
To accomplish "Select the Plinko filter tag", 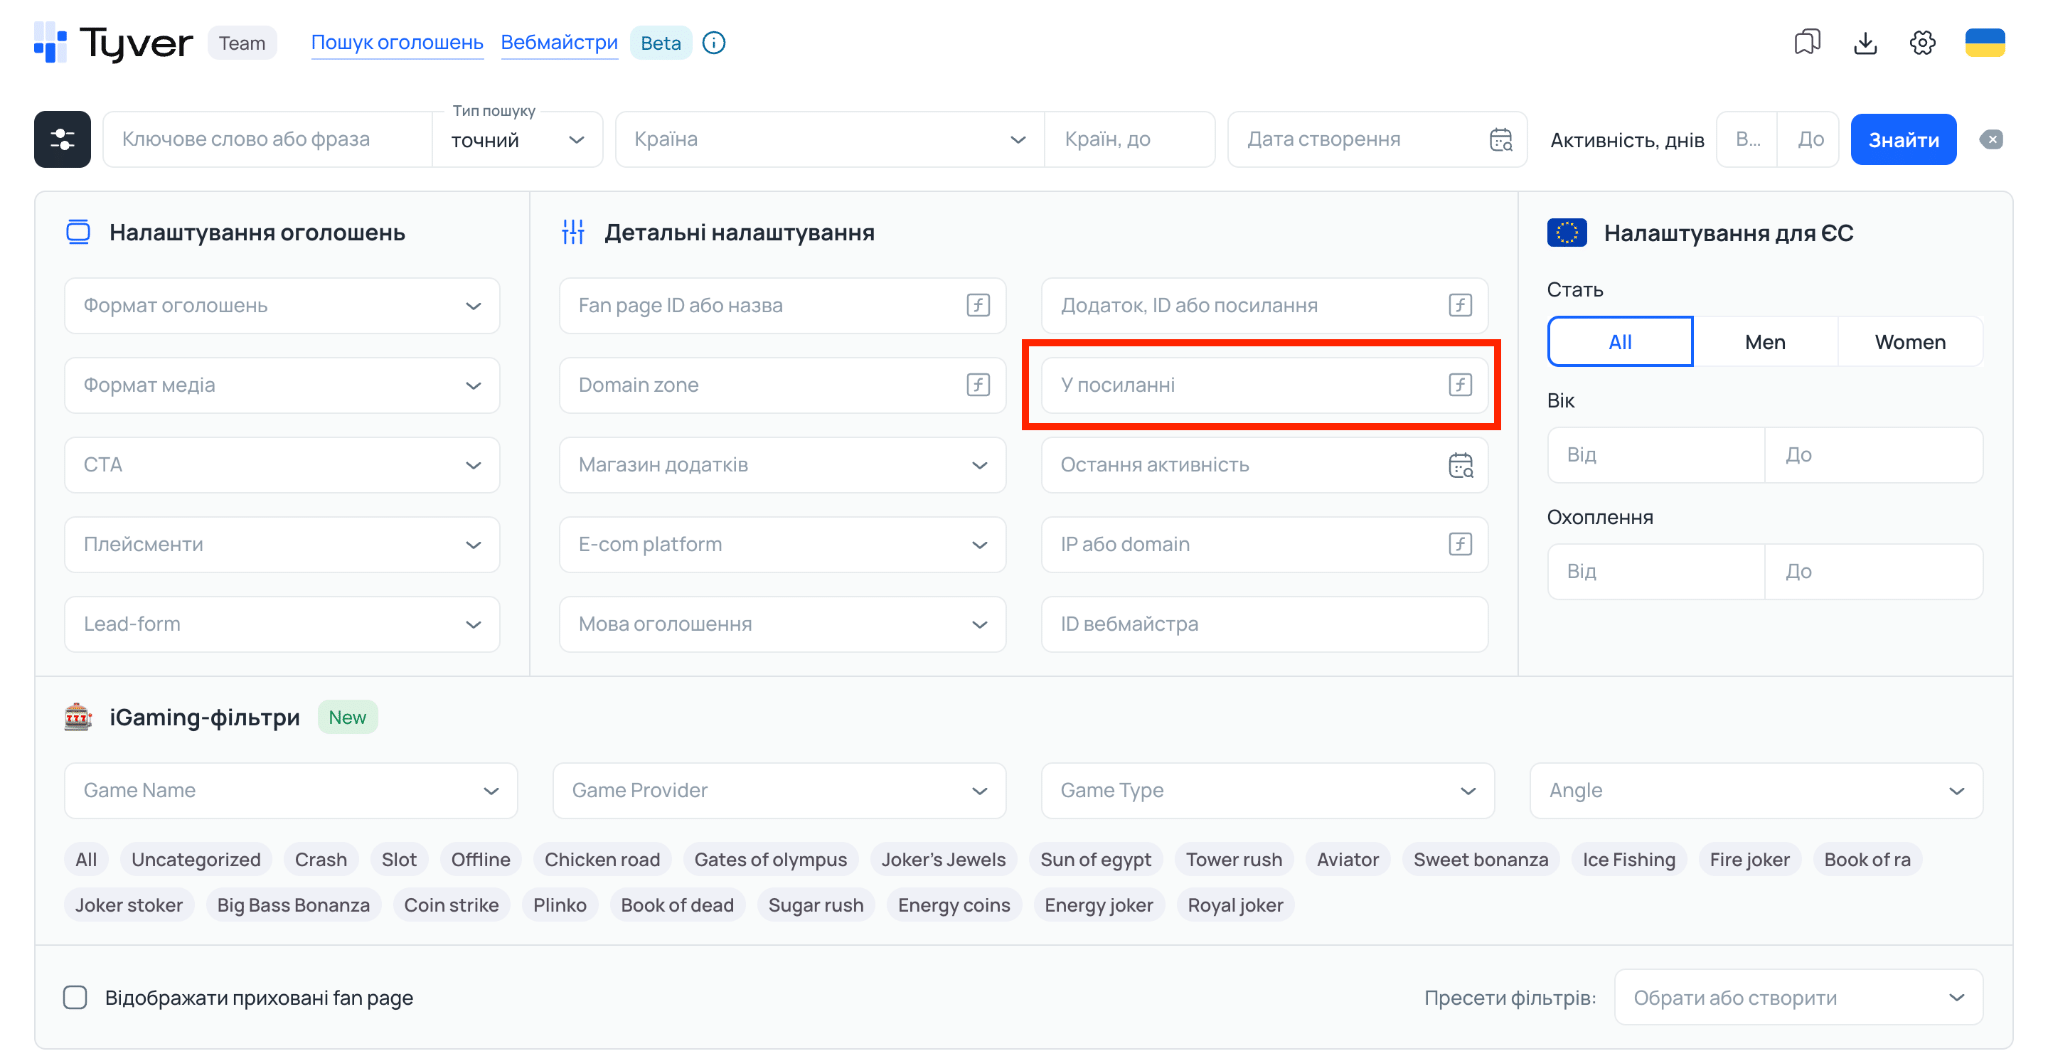I will click(x=560, y=906).
